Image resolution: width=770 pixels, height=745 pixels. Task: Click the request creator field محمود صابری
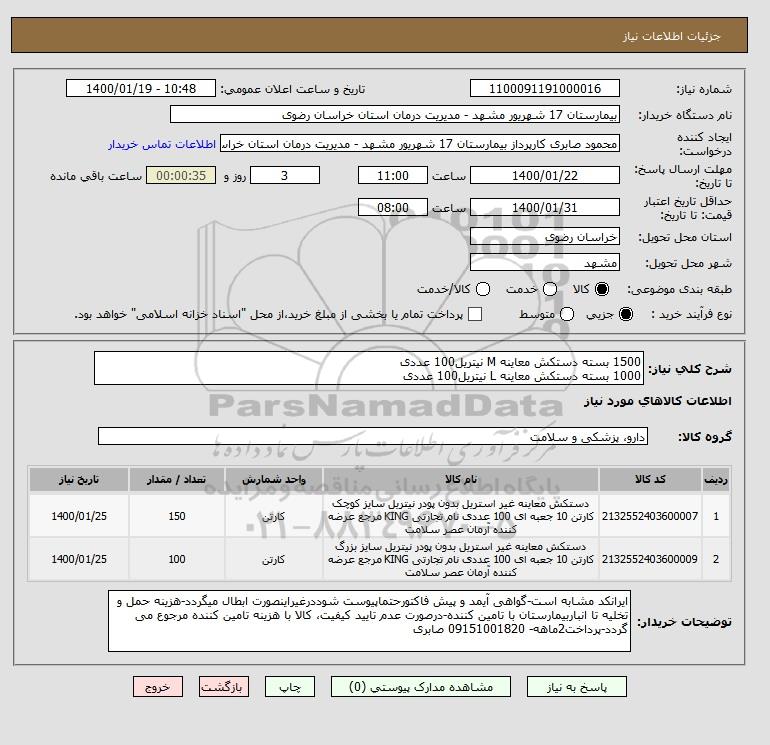pos(420,144)
